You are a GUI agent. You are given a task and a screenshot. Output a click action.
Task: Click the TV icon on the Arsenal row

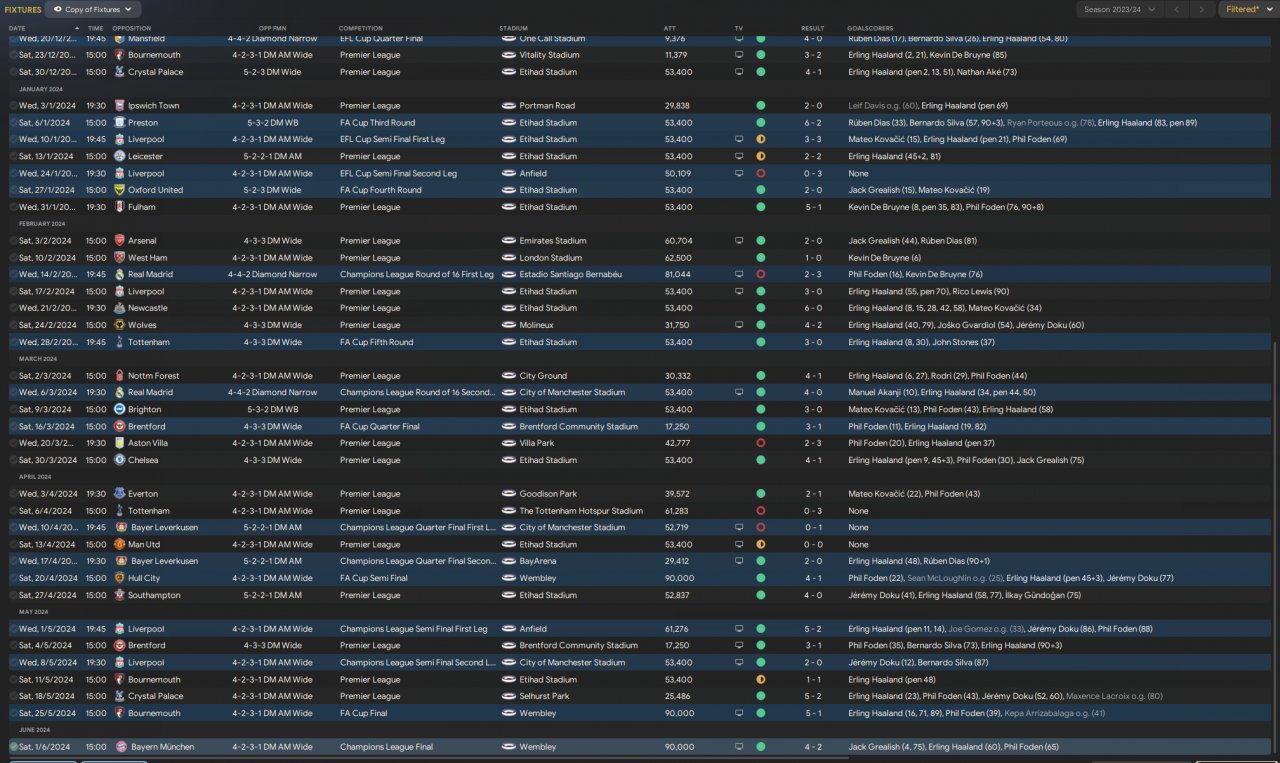click(x=739, y=241)
